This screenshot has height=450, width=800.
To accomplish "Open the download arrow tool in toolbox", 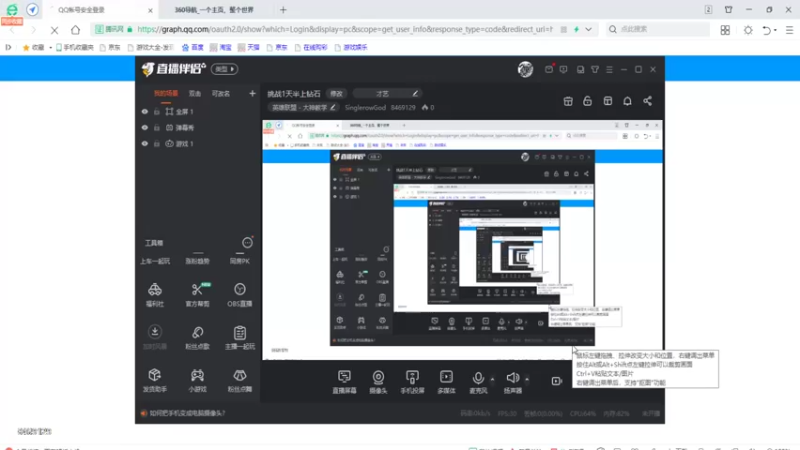I will click(155, 337).
